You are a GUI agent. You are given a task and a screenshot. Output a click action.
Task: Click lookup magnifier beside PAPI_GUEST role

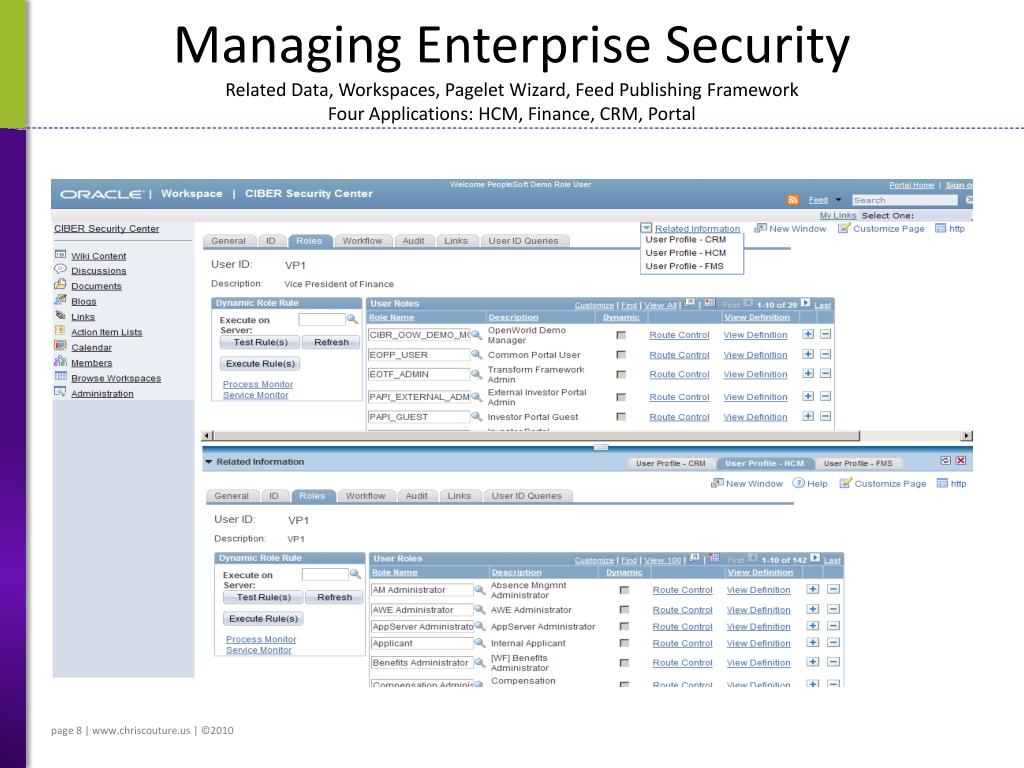(477, 417)
